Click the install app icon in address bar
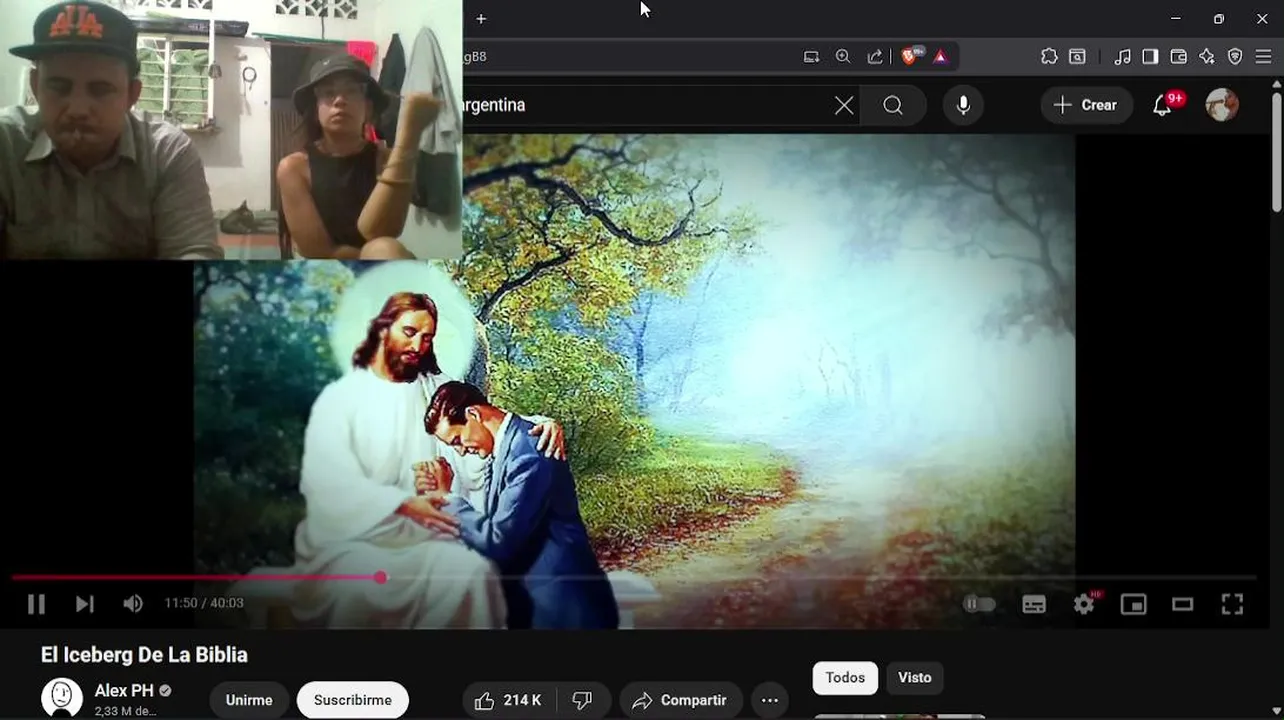This screenshot has width=1284, height=720. point(811,57)
